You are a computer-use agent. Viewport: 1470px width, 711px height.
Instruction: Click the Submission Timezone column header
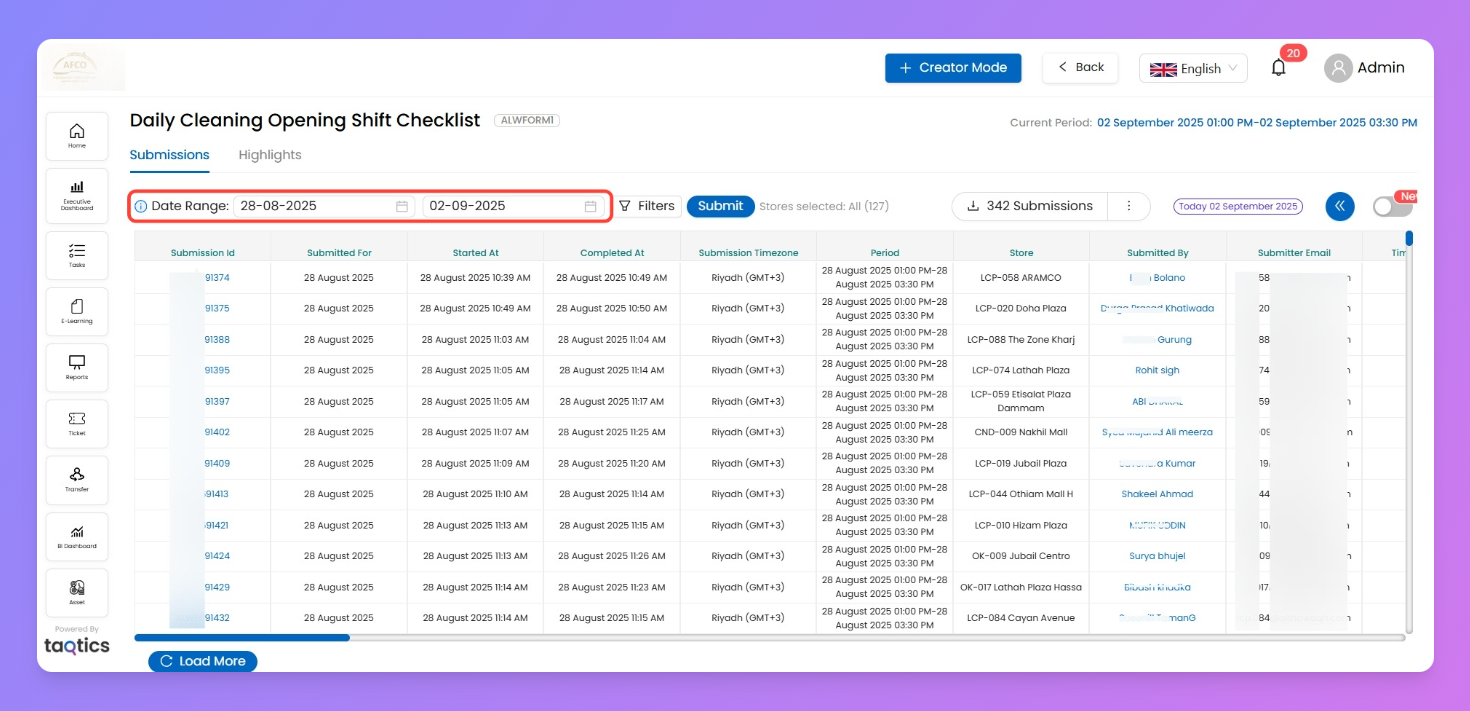[749, 253]
